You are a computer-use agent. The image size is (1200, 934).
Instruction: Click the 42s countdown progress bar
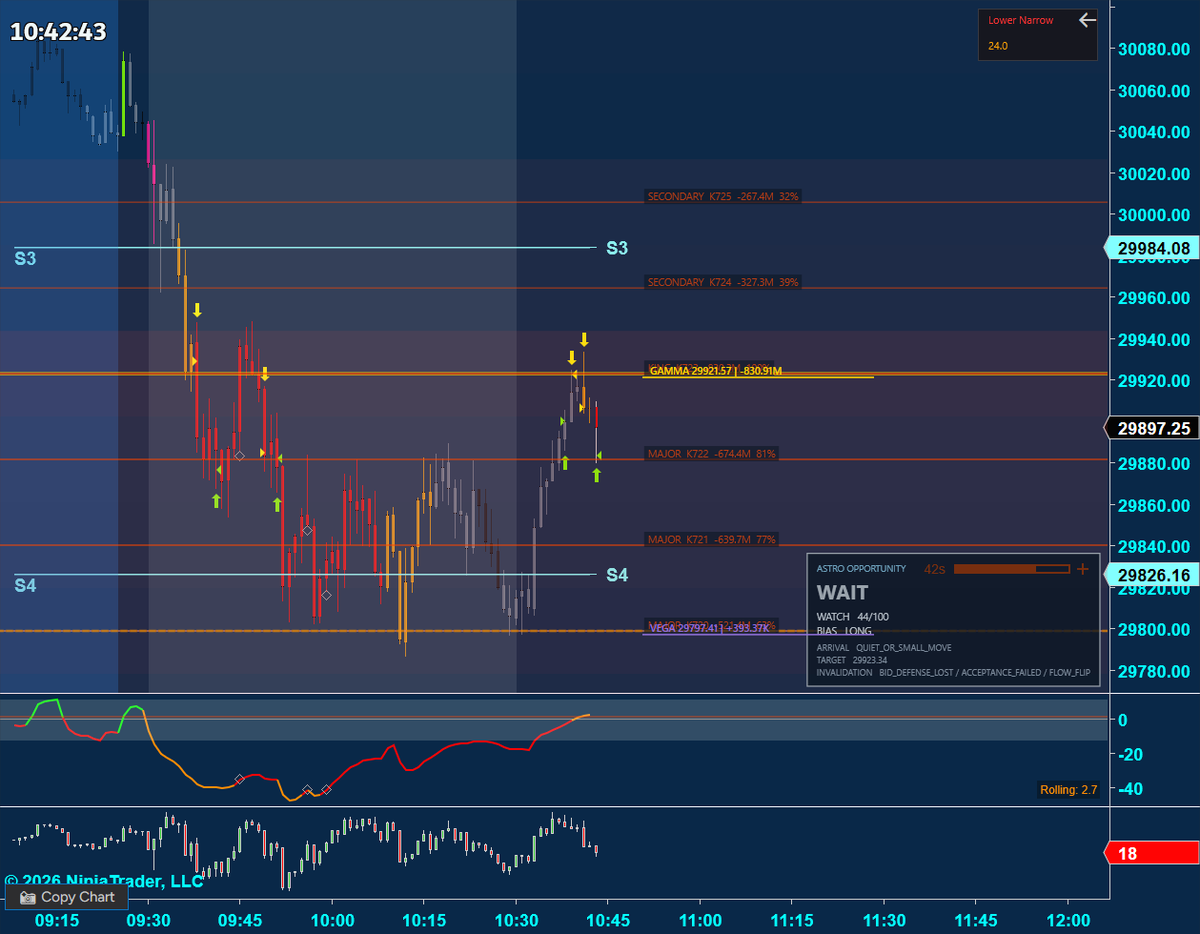[1012, 569]
